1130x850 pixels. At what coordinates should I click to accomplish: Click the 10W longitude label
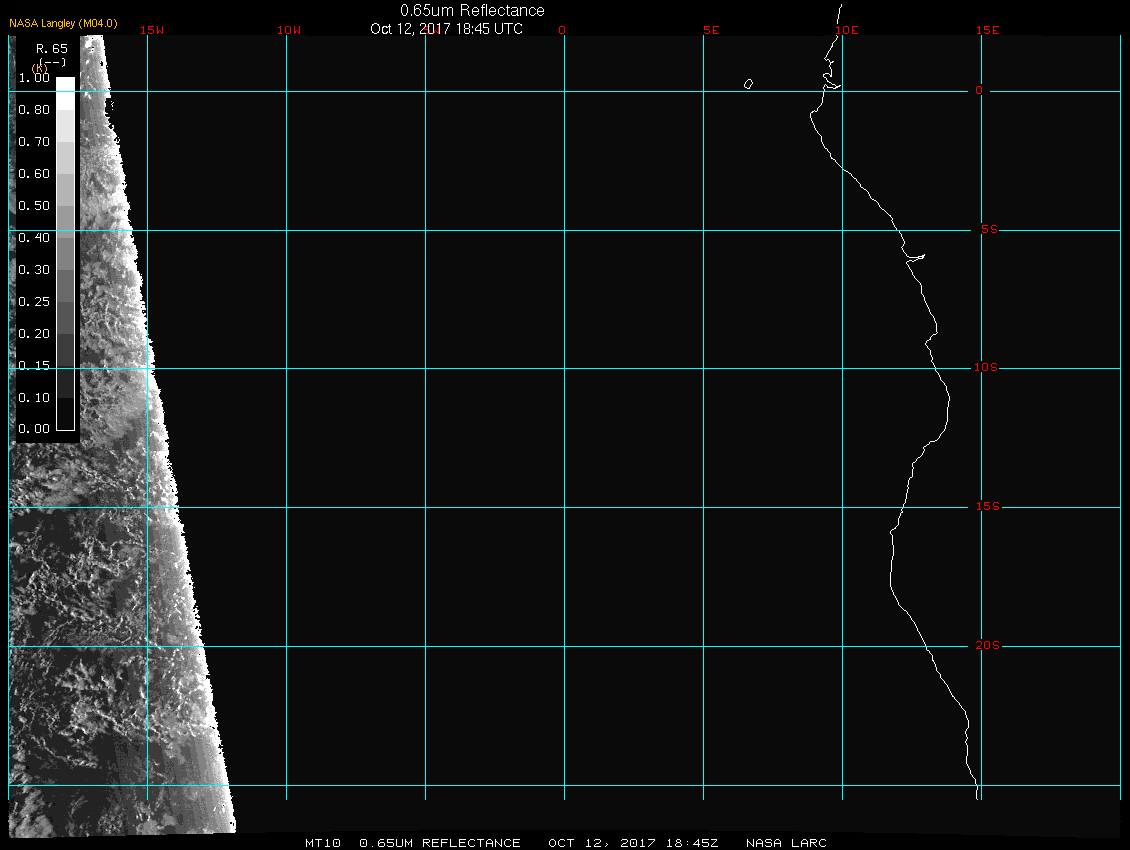288,30
